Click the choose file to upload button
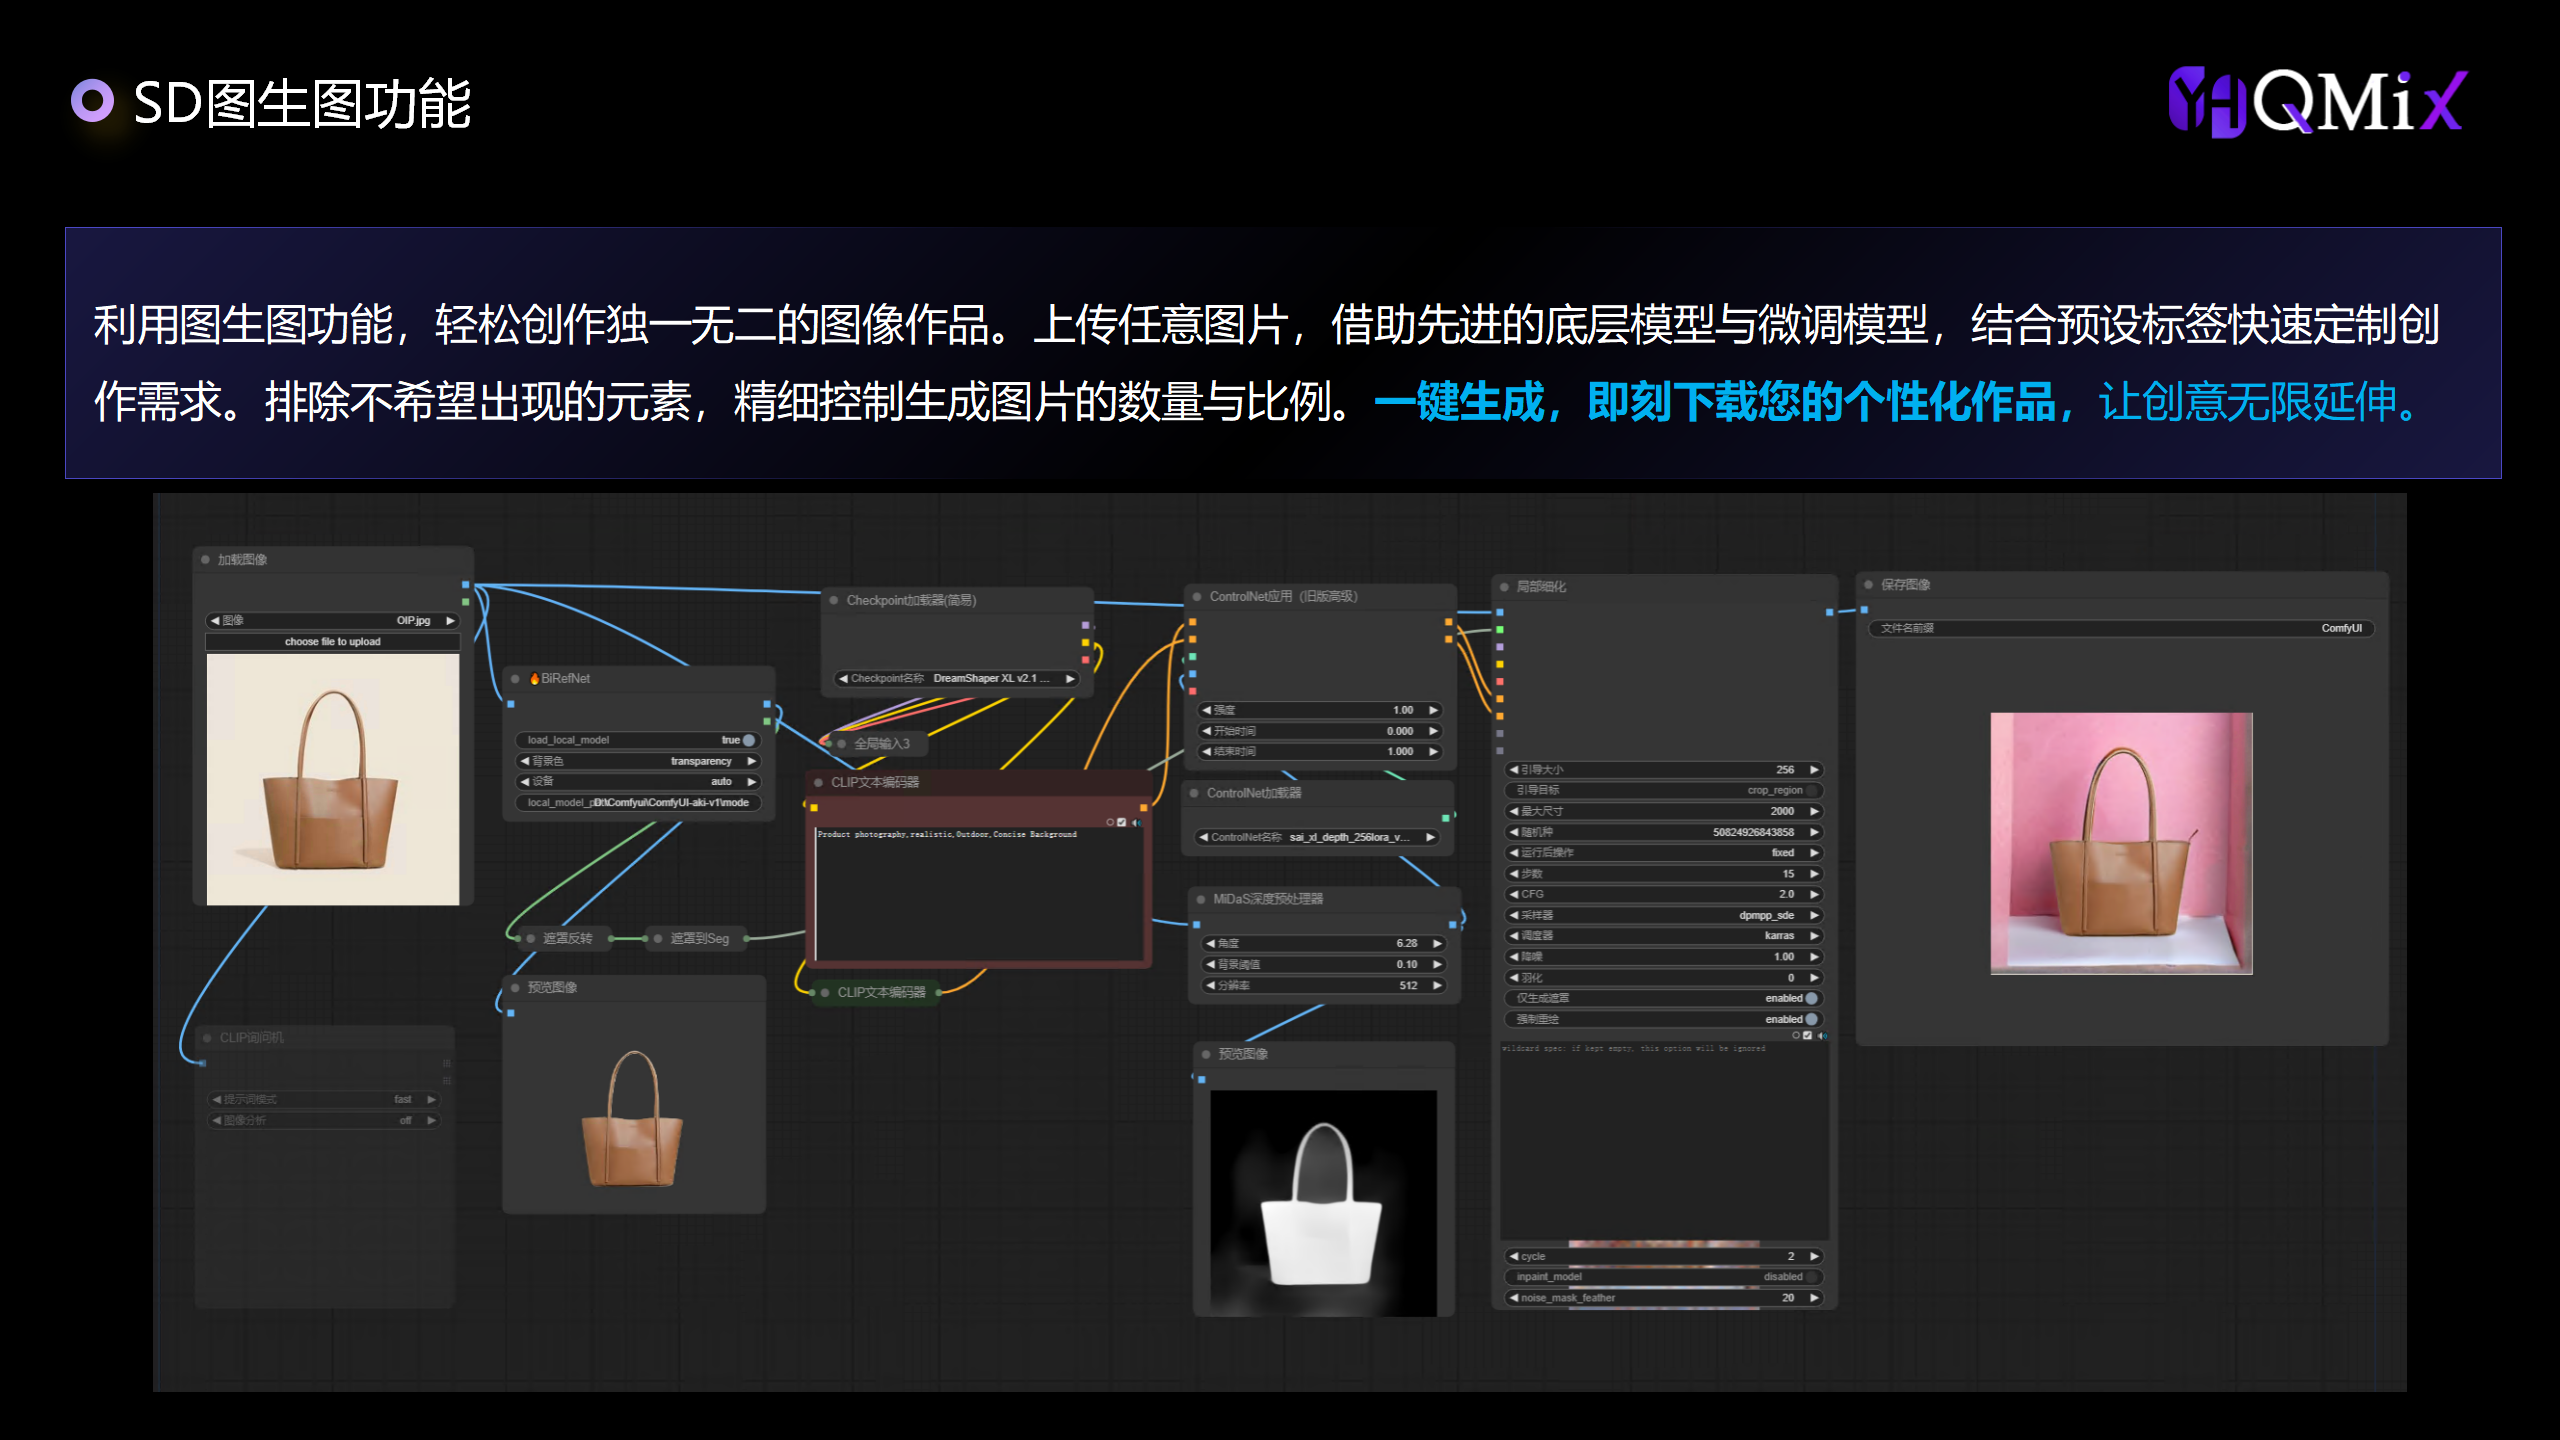 (x=332, y=642)
